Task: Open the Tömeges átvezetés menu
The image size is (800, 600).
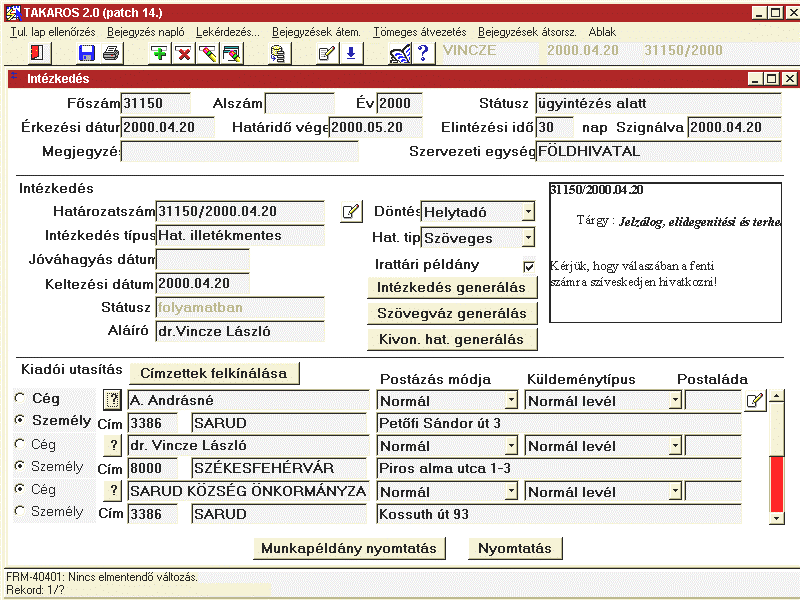Action: point(420,32)
